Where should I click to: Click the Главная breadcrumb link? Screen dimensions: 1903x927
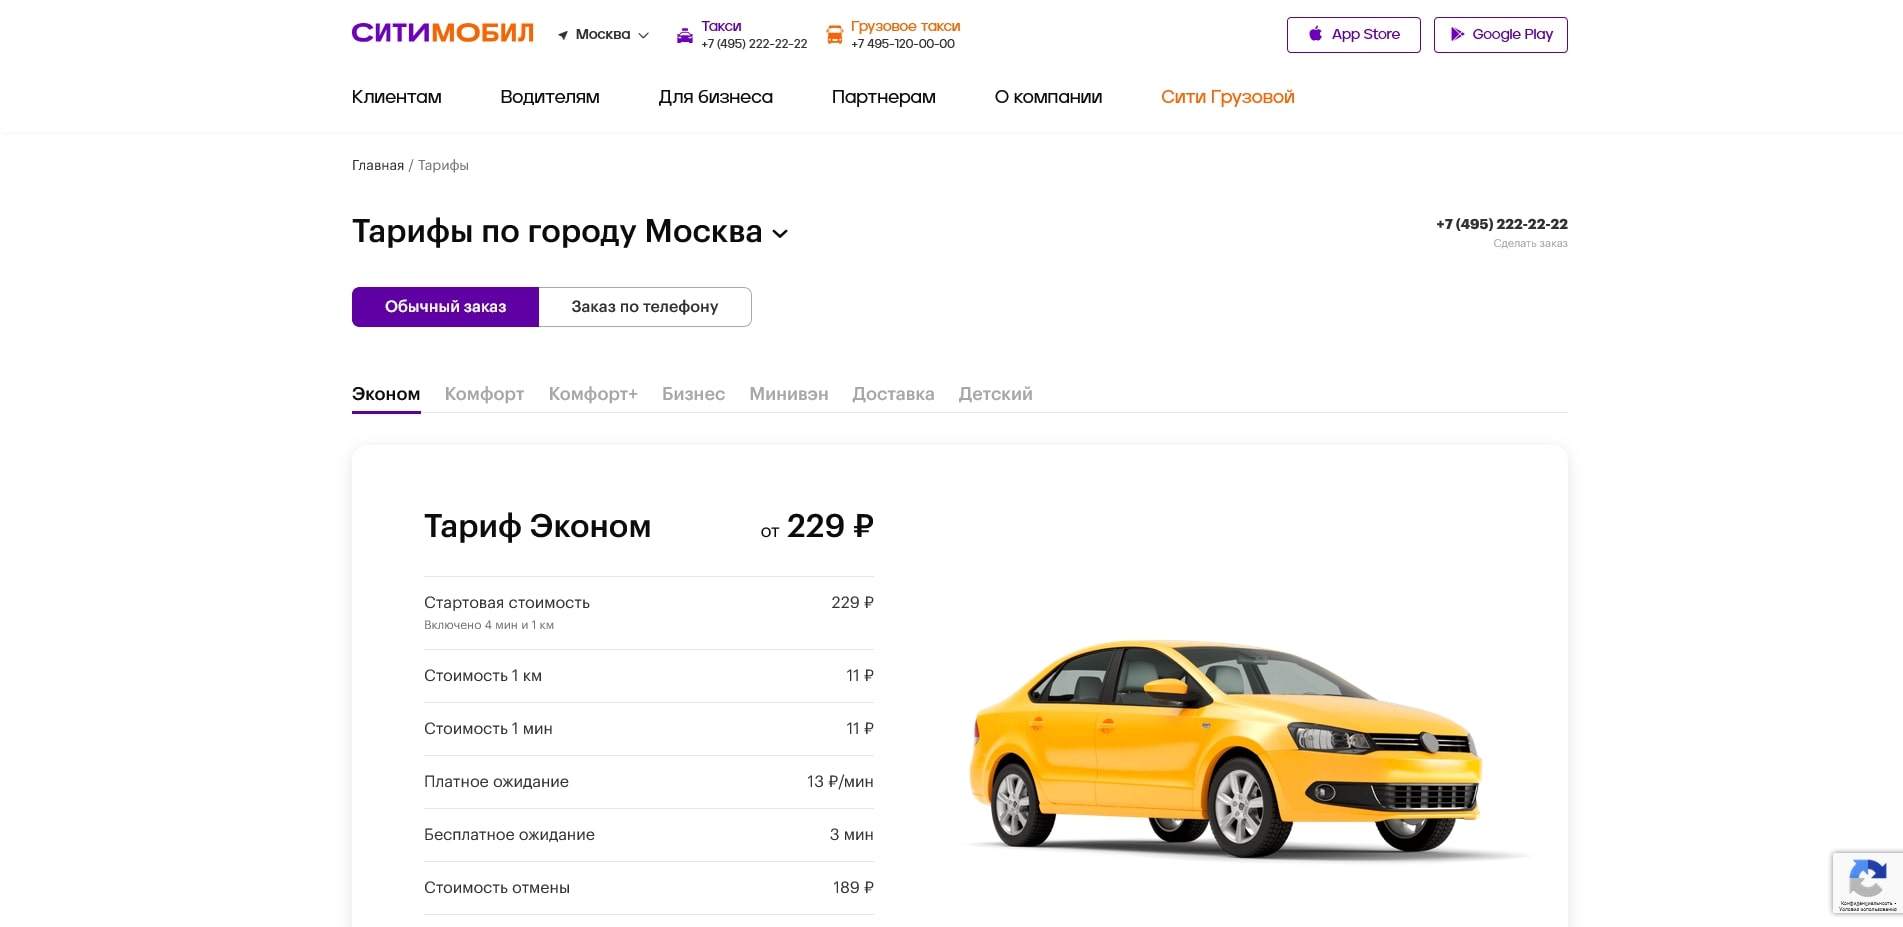pos(378,165)
